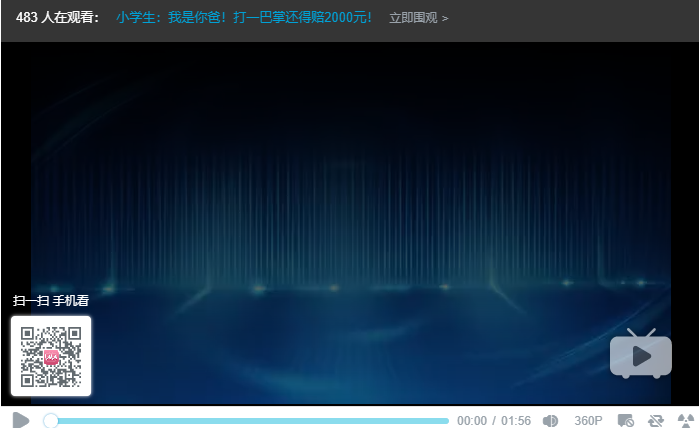Click the 483 人在观看 viewer count text
This screenshot has height=428, width=699.
[x=57, y=17]
